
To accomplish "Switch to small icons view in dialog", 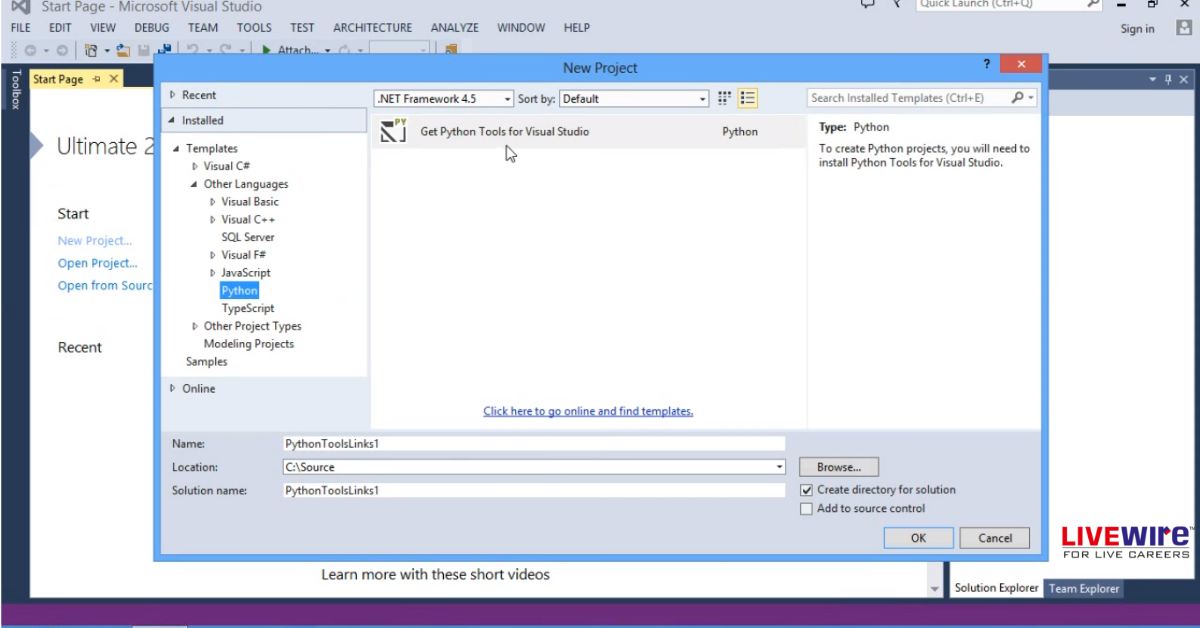I will (725, 98).
